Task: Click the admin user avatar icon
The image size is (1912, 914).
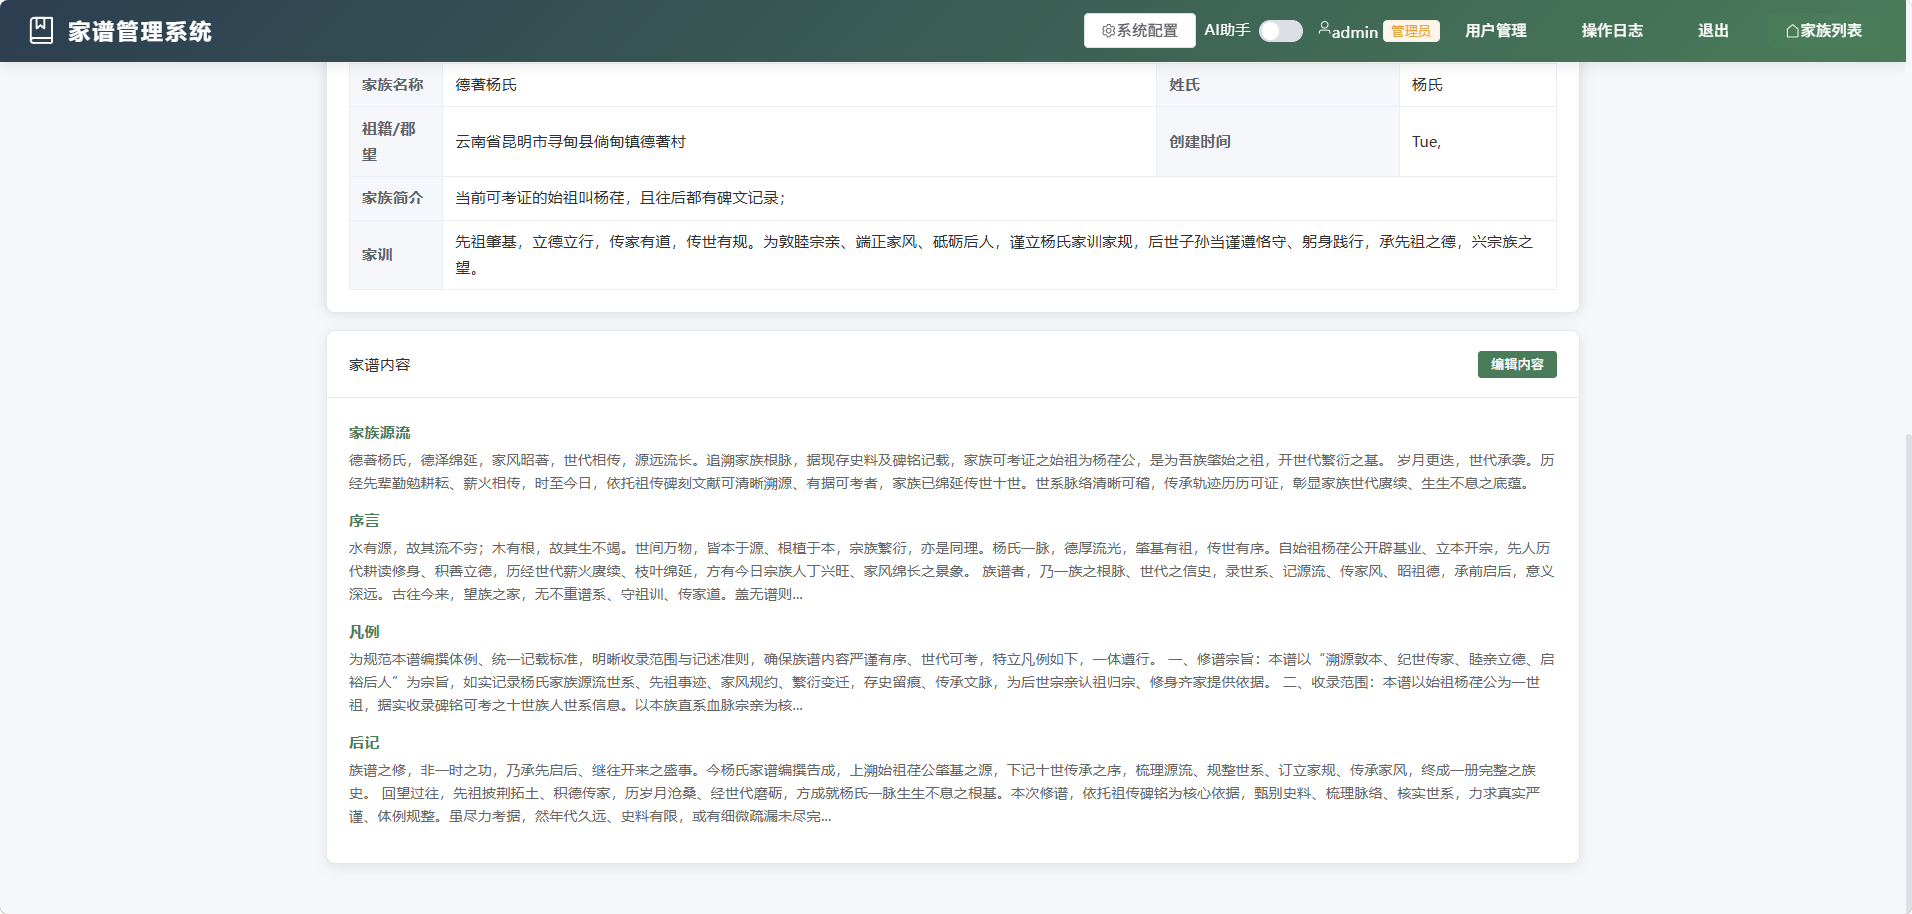Action: (1324, 29)
